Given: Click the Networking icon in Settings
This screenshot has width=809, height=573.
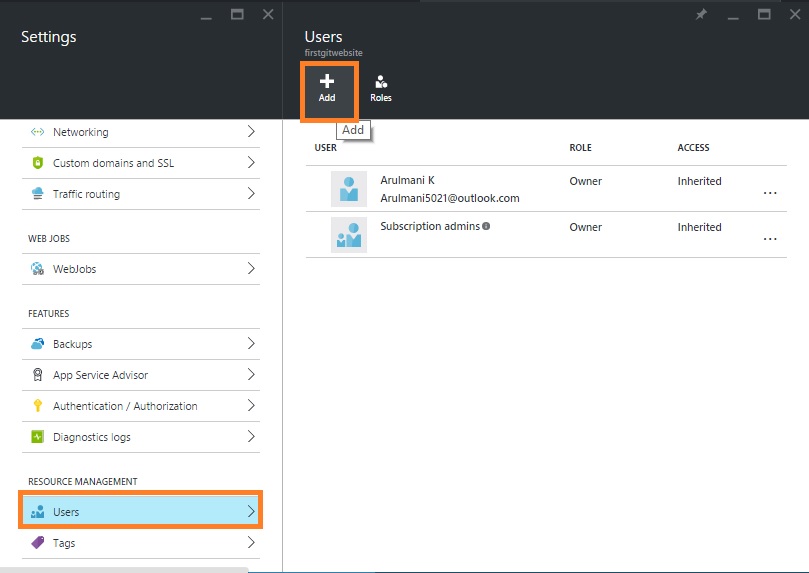Looking at the screenshot, I should [x=38, y=132].
